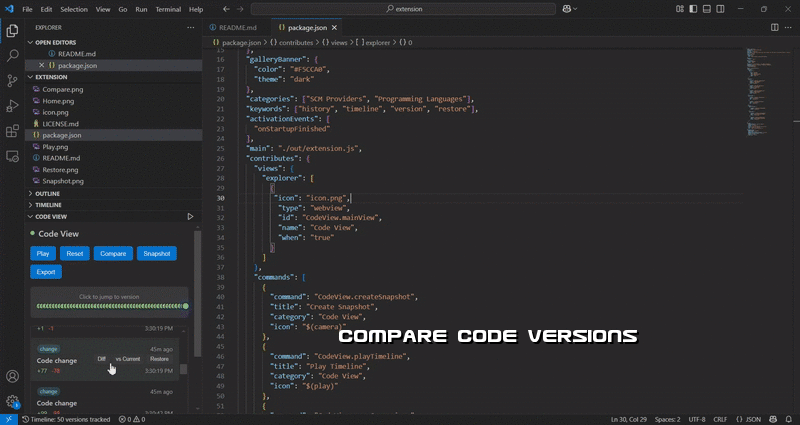The height and width of the screenshot is (425, 800).
Task: Click 'Timeline: 50 versions tracked' status item
Action: point(66,419)
